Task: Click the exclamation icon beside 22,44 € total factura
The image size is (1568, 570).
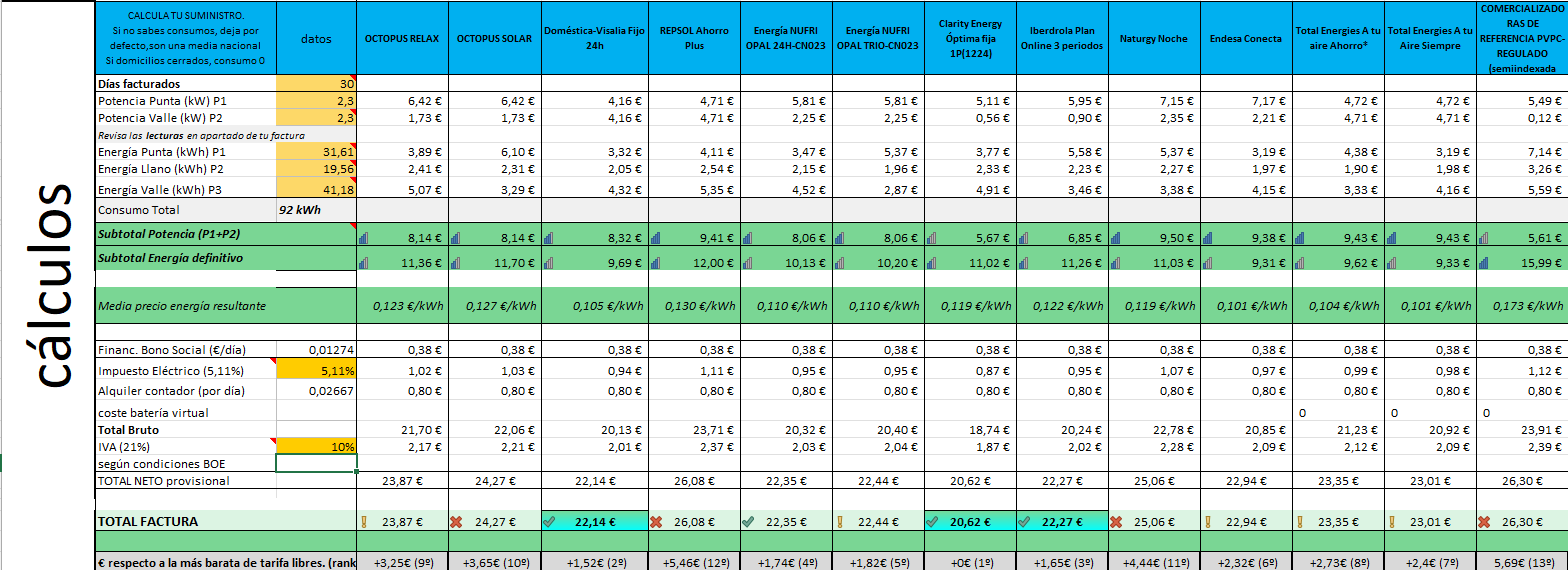Action: (x=838, y=521)
